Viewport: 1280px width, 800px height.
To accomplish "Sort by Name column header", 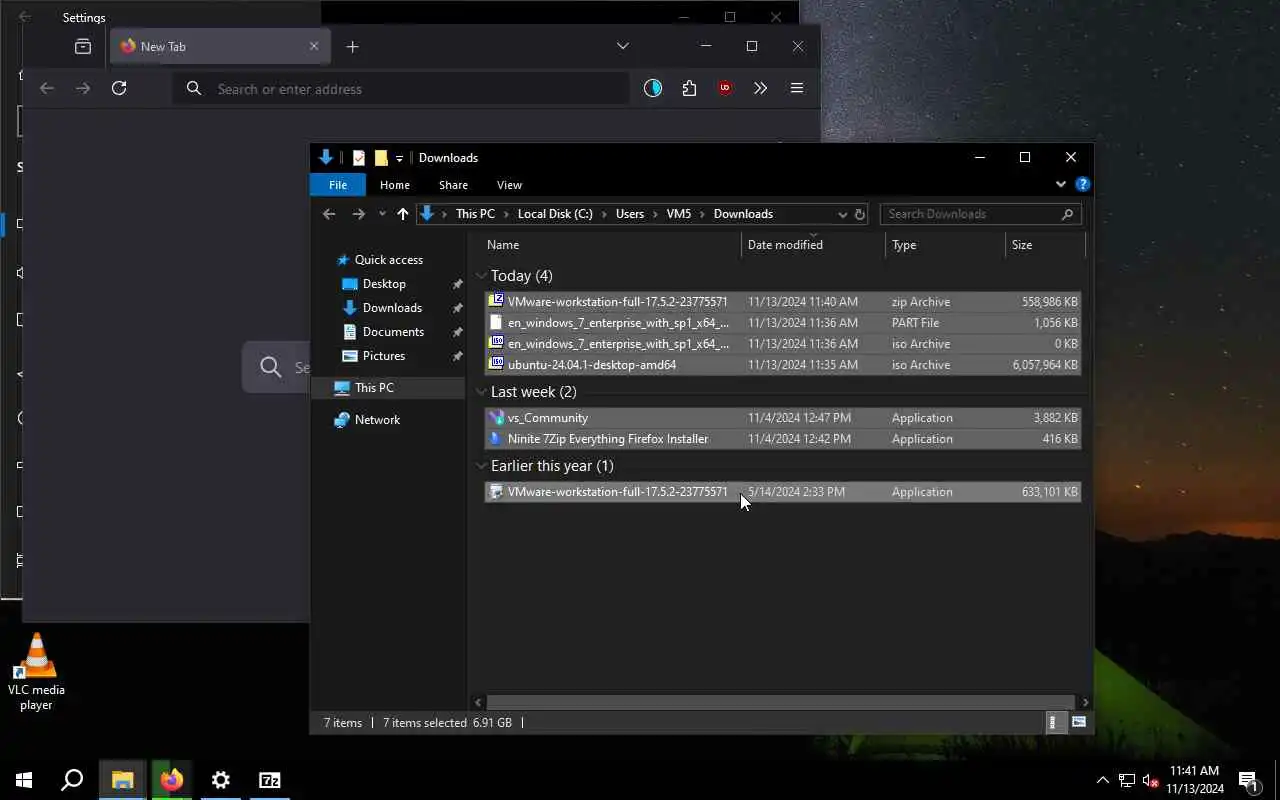I will pyautogui.click(x=612, y=245).
